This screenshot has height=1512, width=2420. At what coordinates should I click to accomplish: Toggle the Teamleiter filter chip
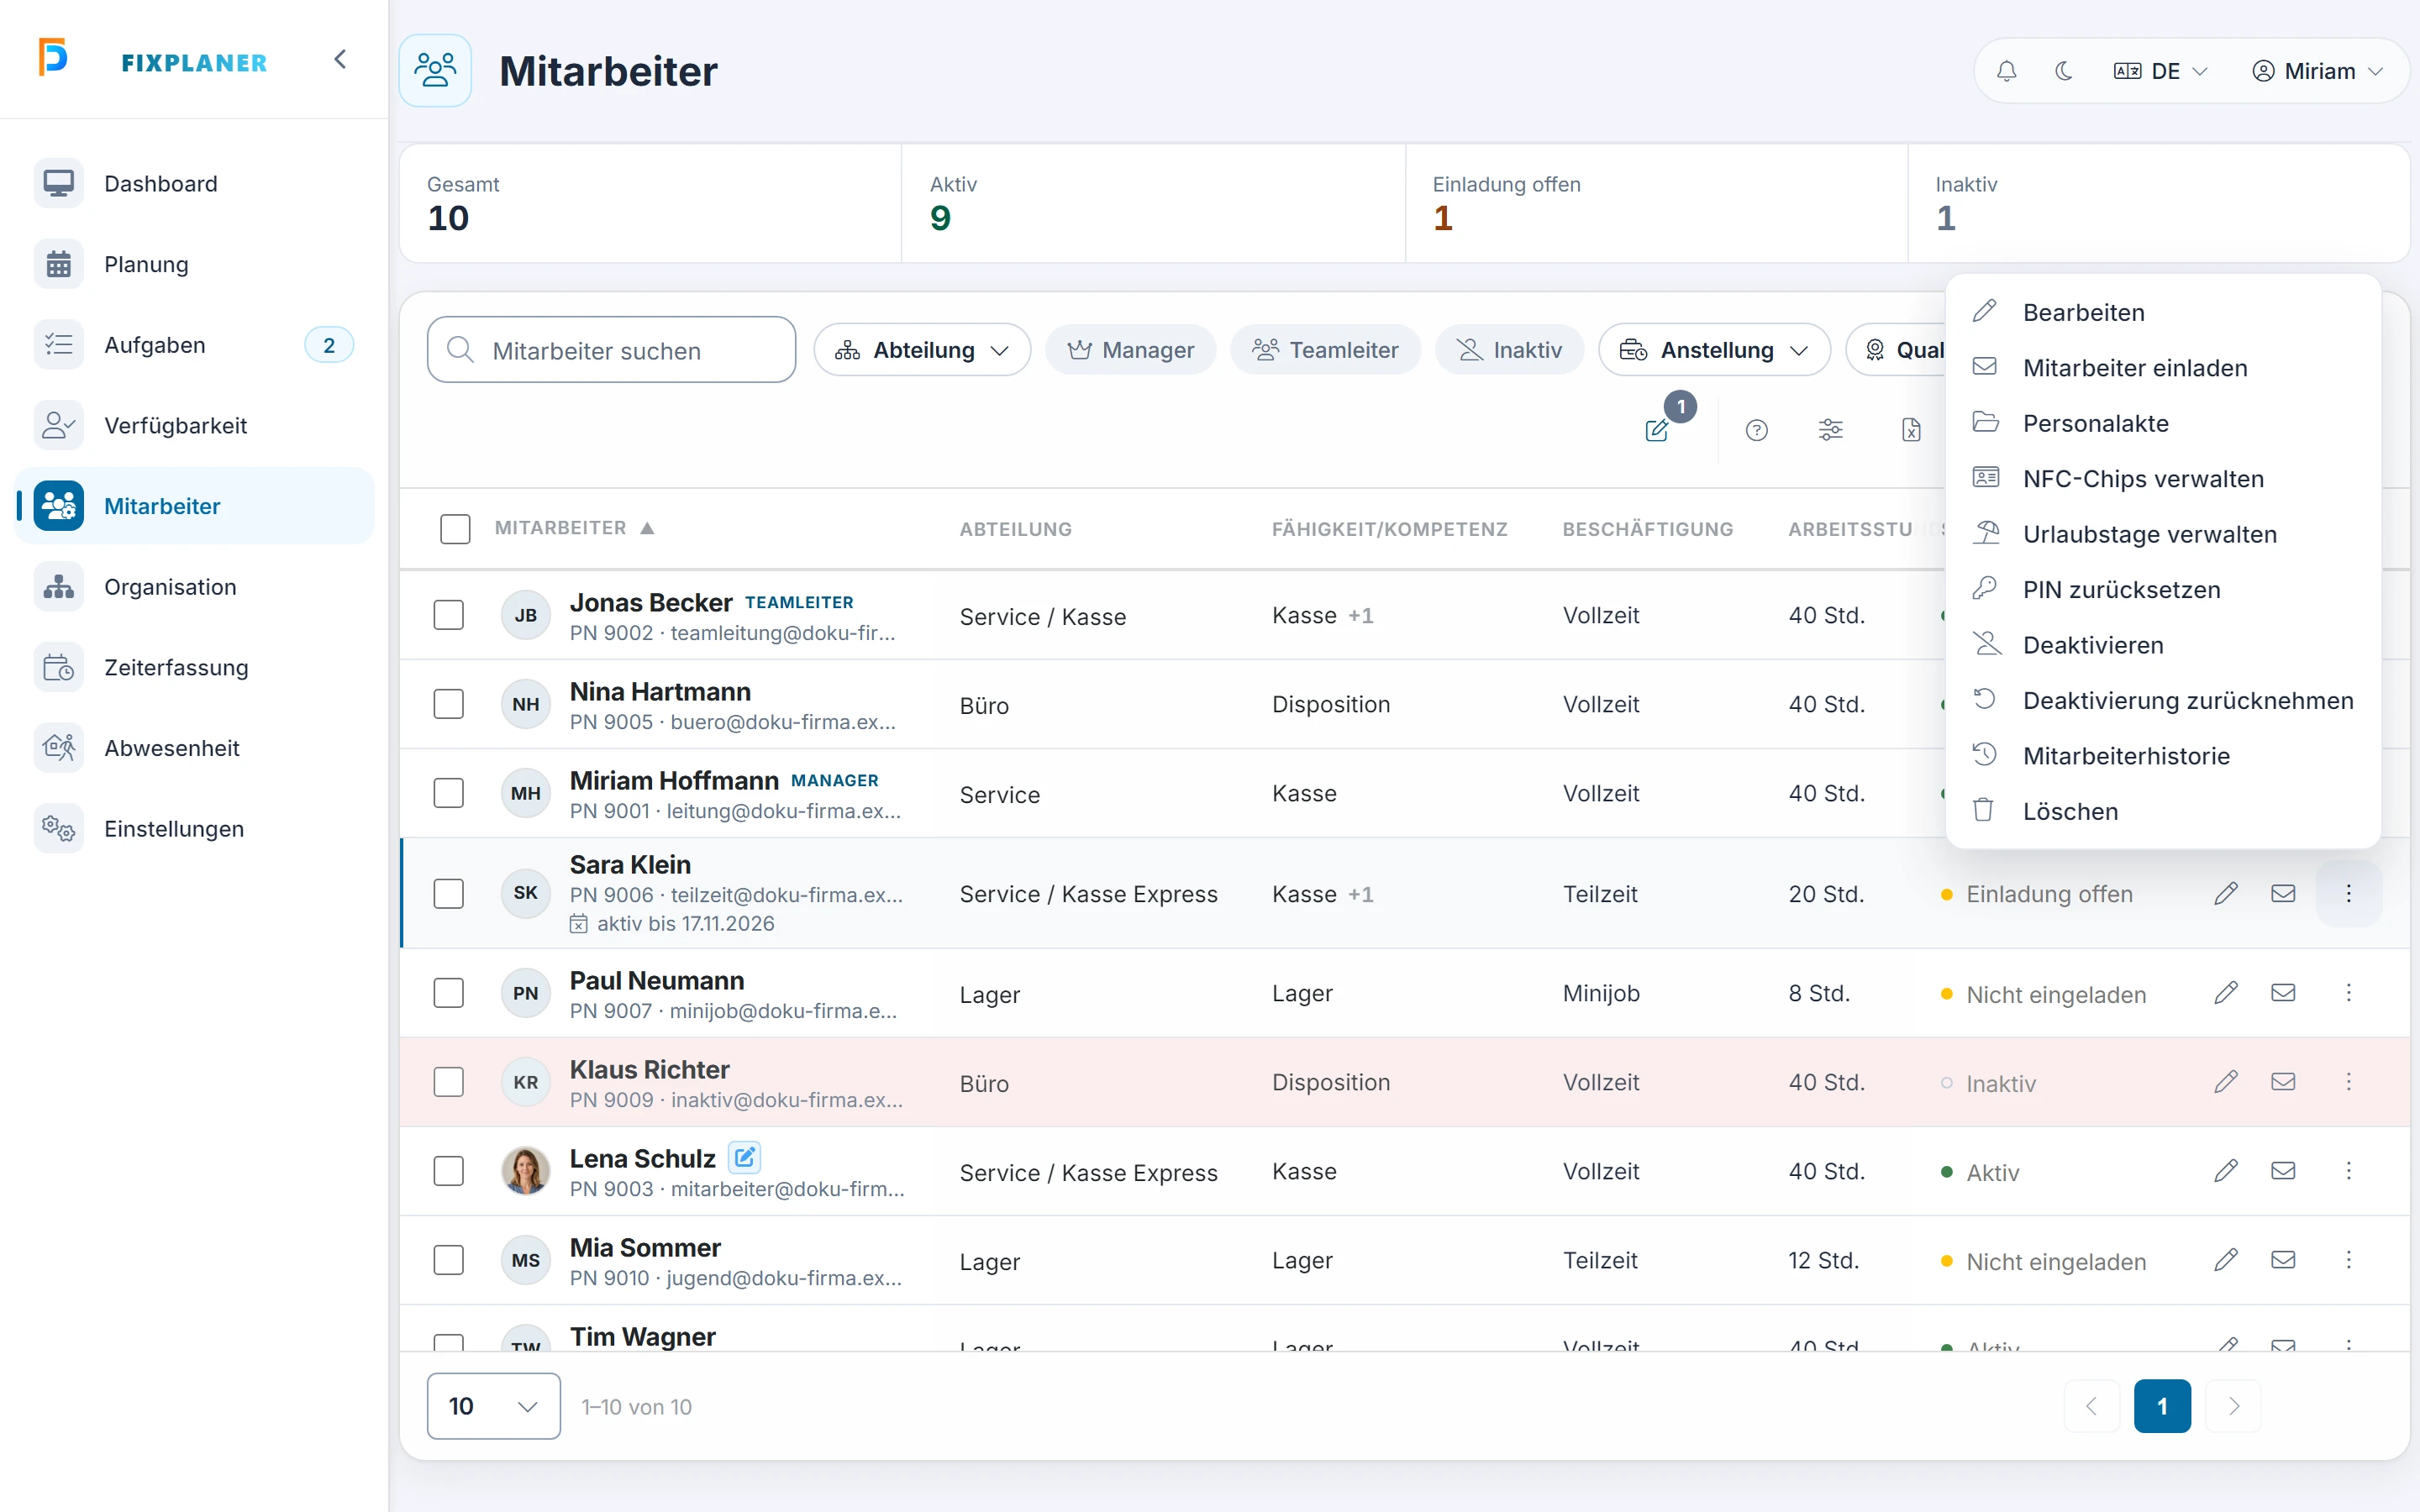pos(1325,350)
